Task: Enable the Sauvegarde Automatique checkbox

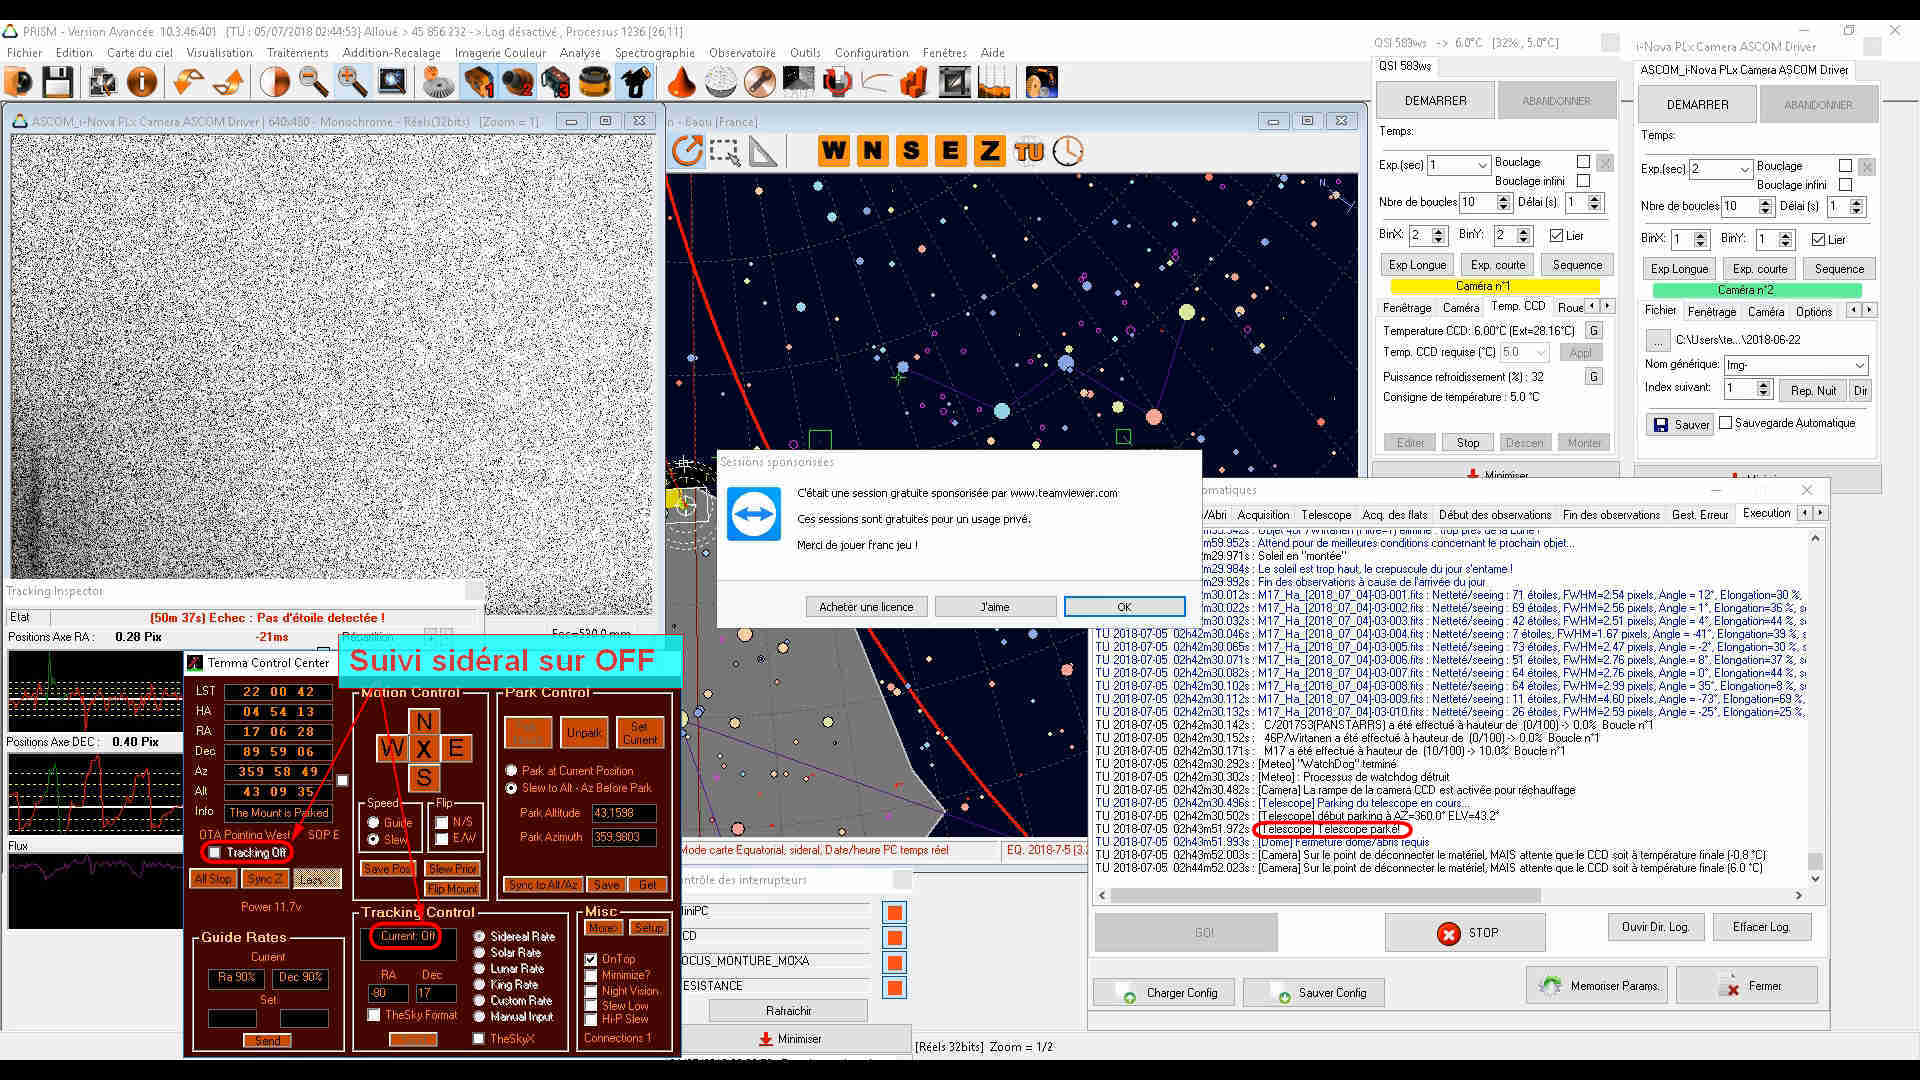Action: point(1725,423)
